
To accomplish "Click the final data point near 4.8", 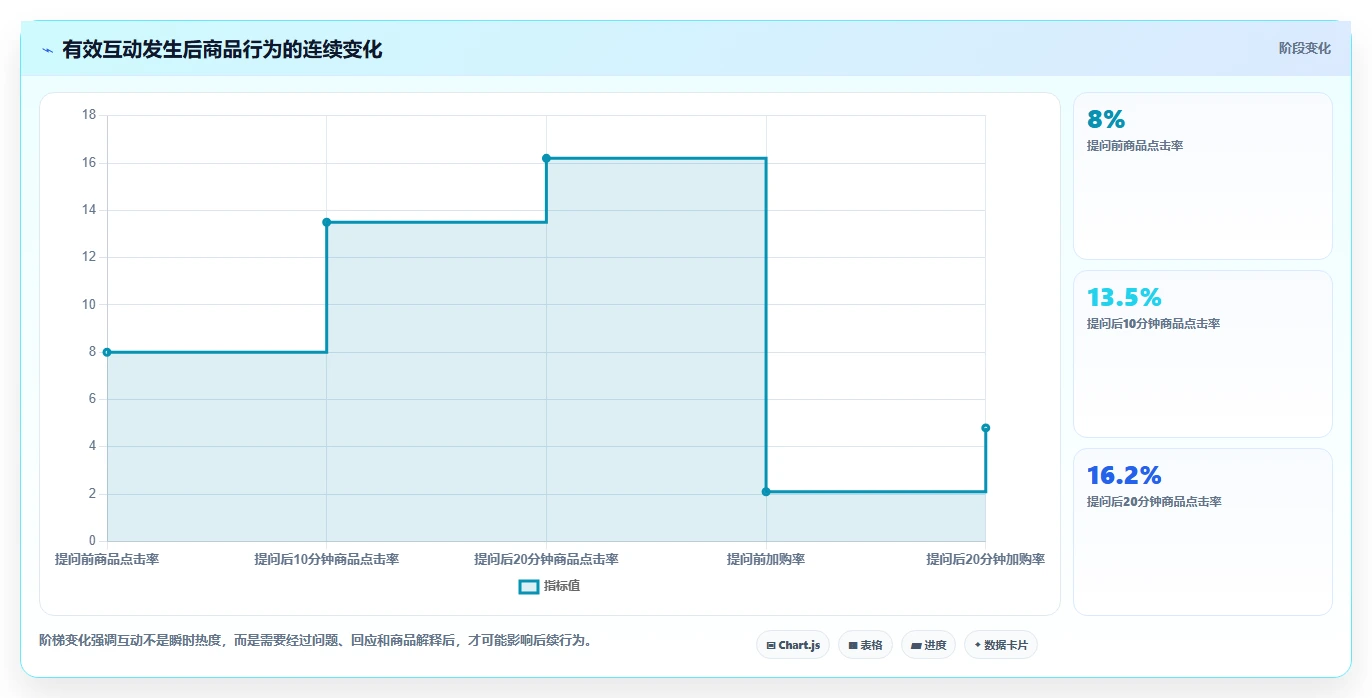I will [x=985, y=428].
